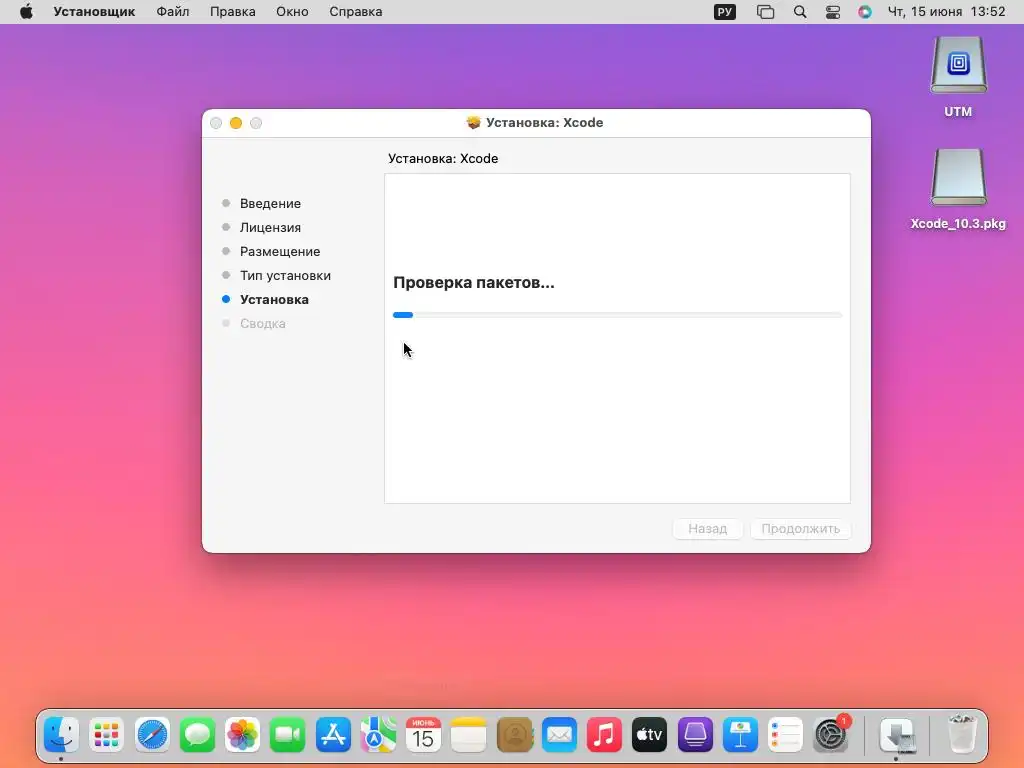The height and width of the screenshot is (768, 1024).
Task: Open Spotlight search magnifier
Action: tap(799, 12)
